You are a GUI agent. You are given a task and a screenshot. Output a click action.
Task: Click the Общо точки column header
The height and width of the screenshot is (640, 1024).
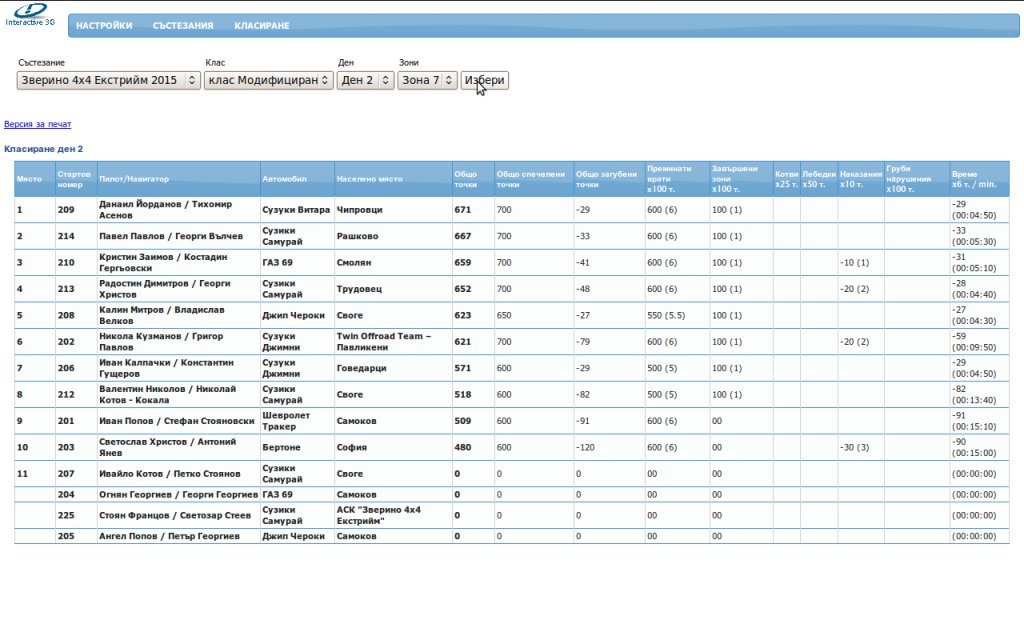[466, 179]
